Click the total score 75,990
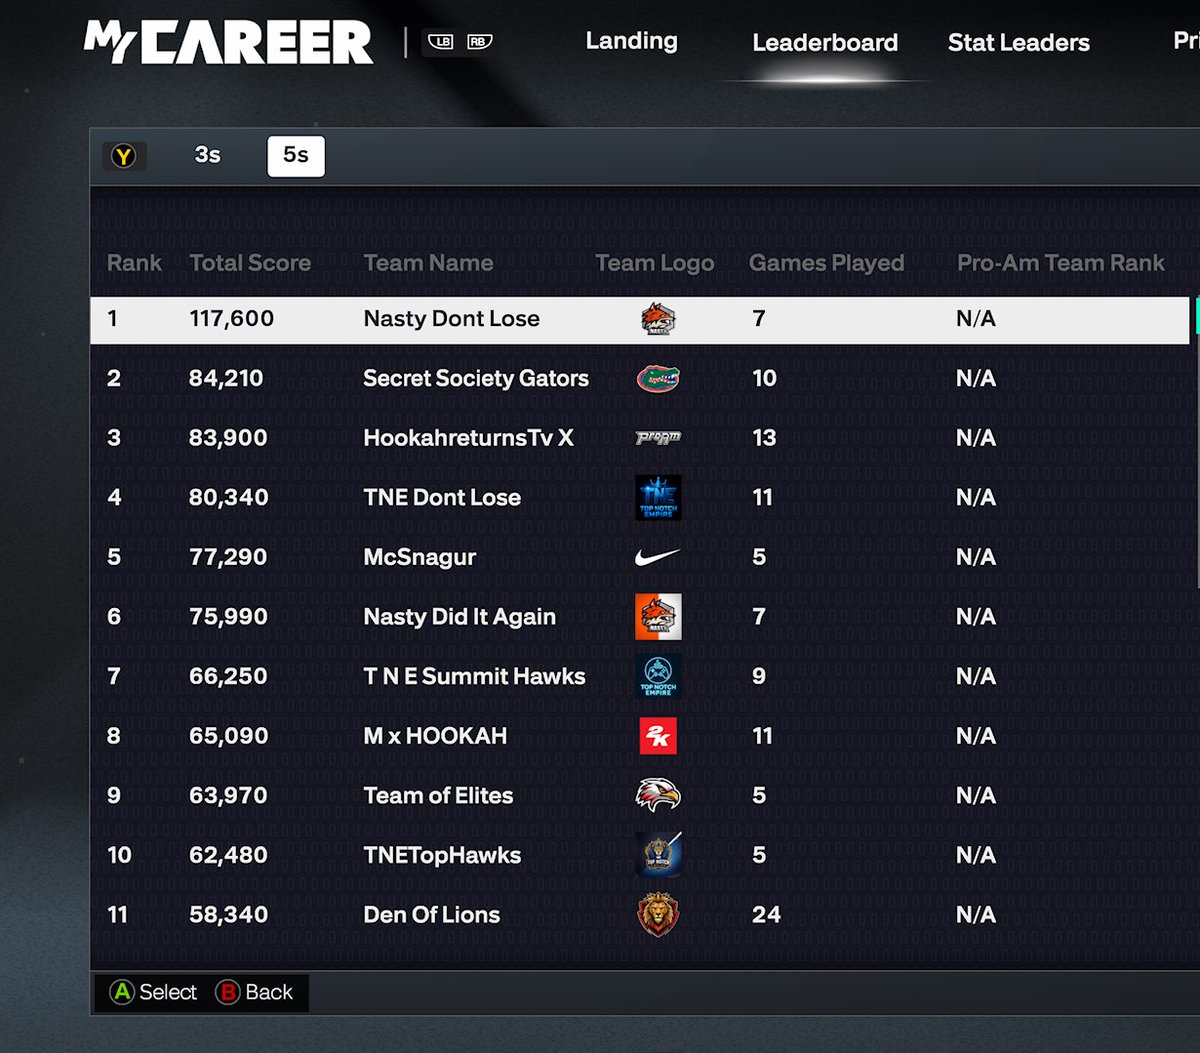Screen dimensions: 1200x1053 coord(228,616)
